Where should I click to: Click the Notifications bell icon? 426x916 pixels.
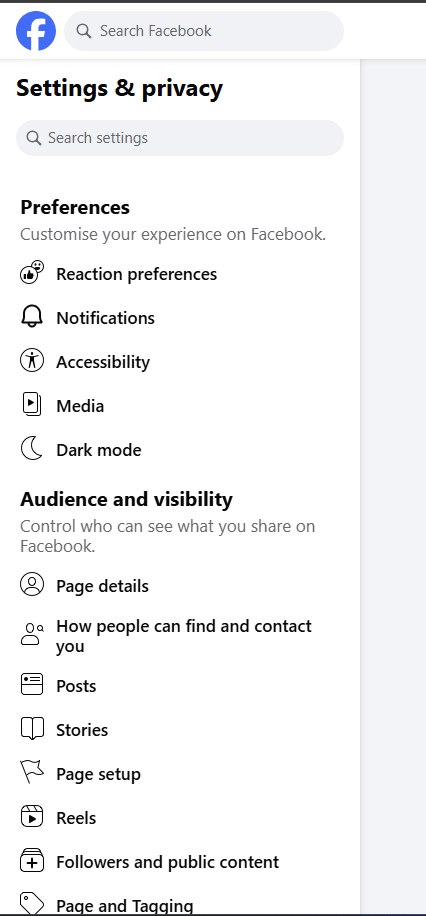(32, 317)
